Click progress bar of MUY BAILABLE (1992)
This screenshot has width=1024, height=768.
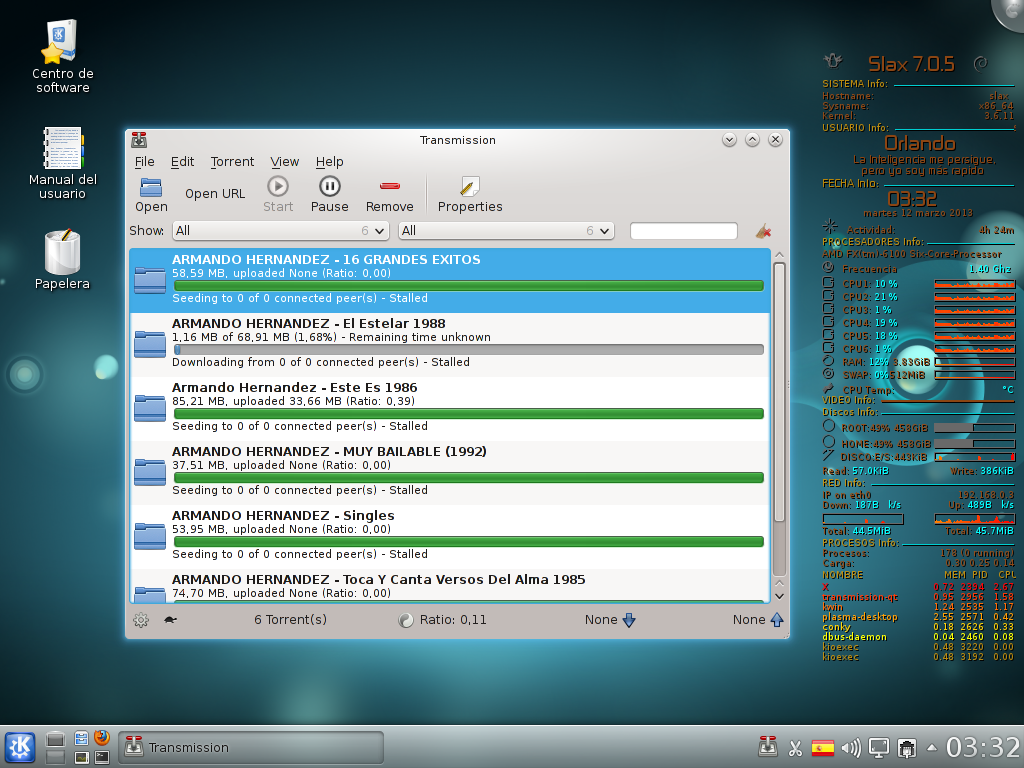pyautogui.click(x=469, y=477)
